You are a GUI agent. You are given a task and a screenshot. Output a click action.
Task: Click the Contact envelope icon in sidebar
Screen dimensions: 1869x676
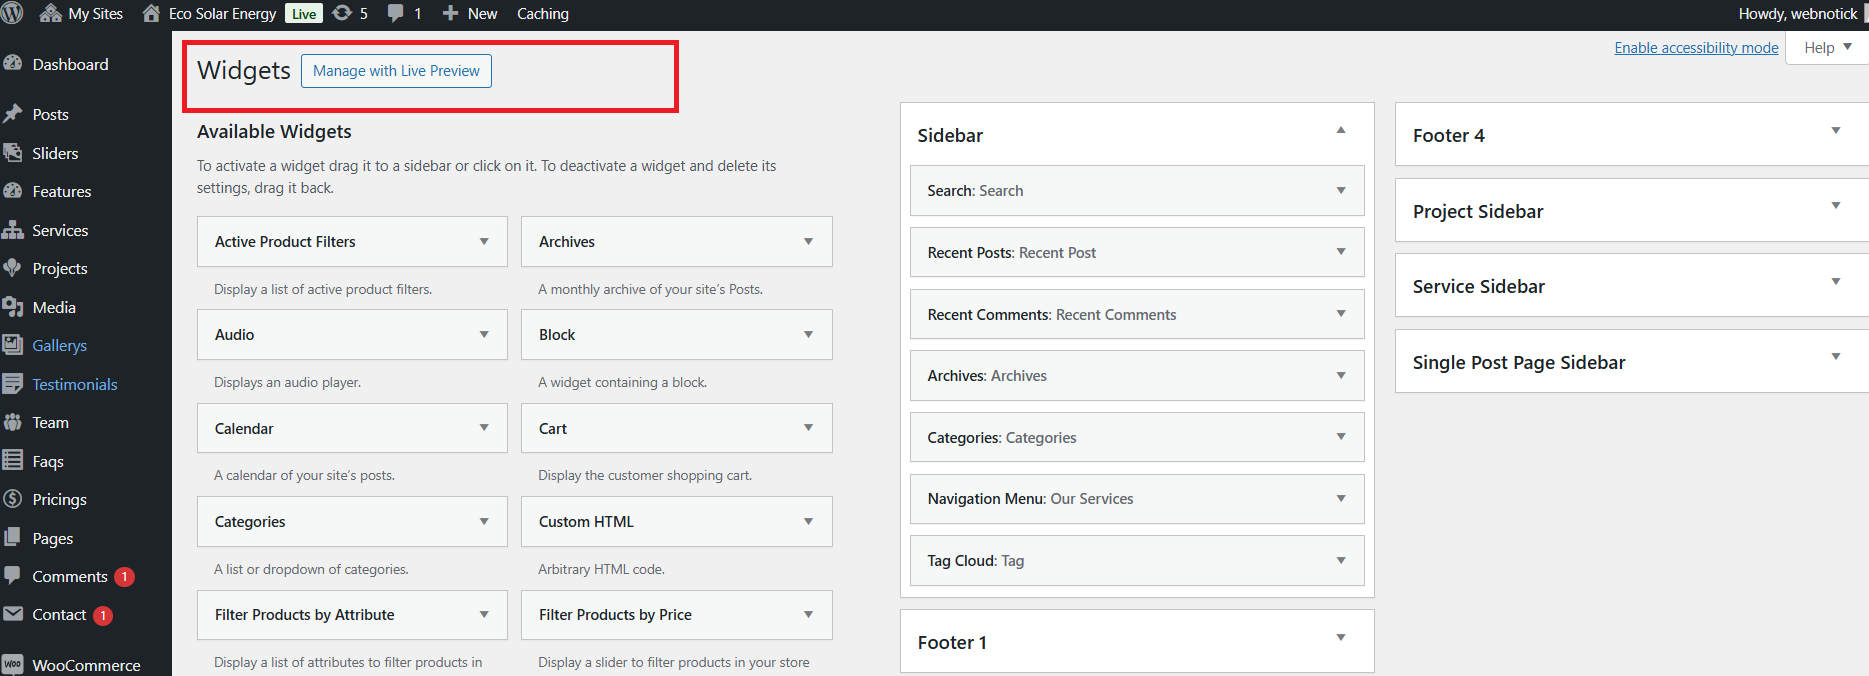click(x=13, y=614)
